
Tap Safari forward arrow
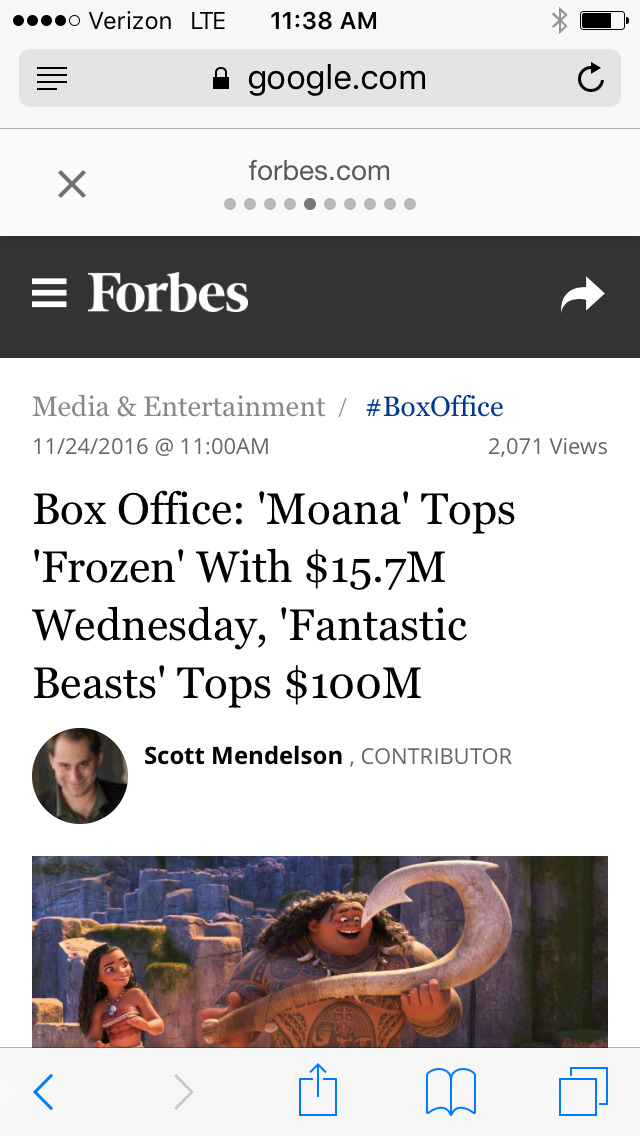coord(183,1092)
